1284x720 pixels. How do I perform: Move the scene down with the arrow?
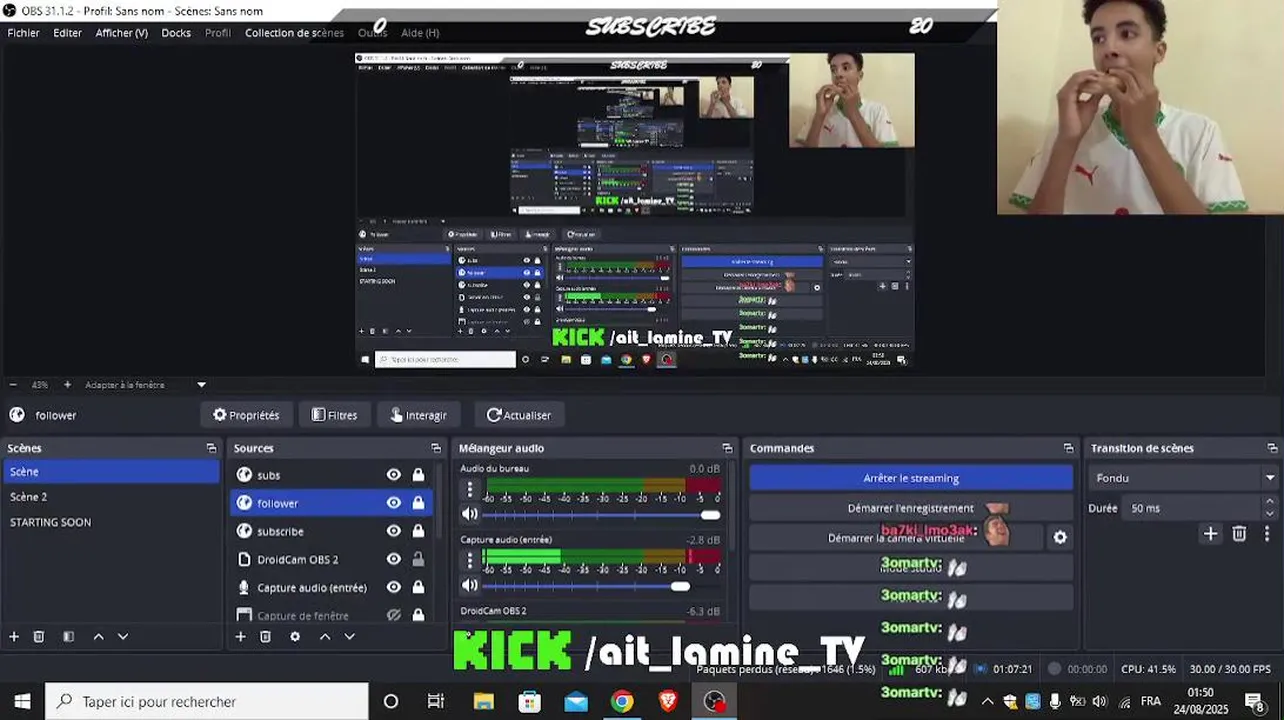(x=123, y=636)
